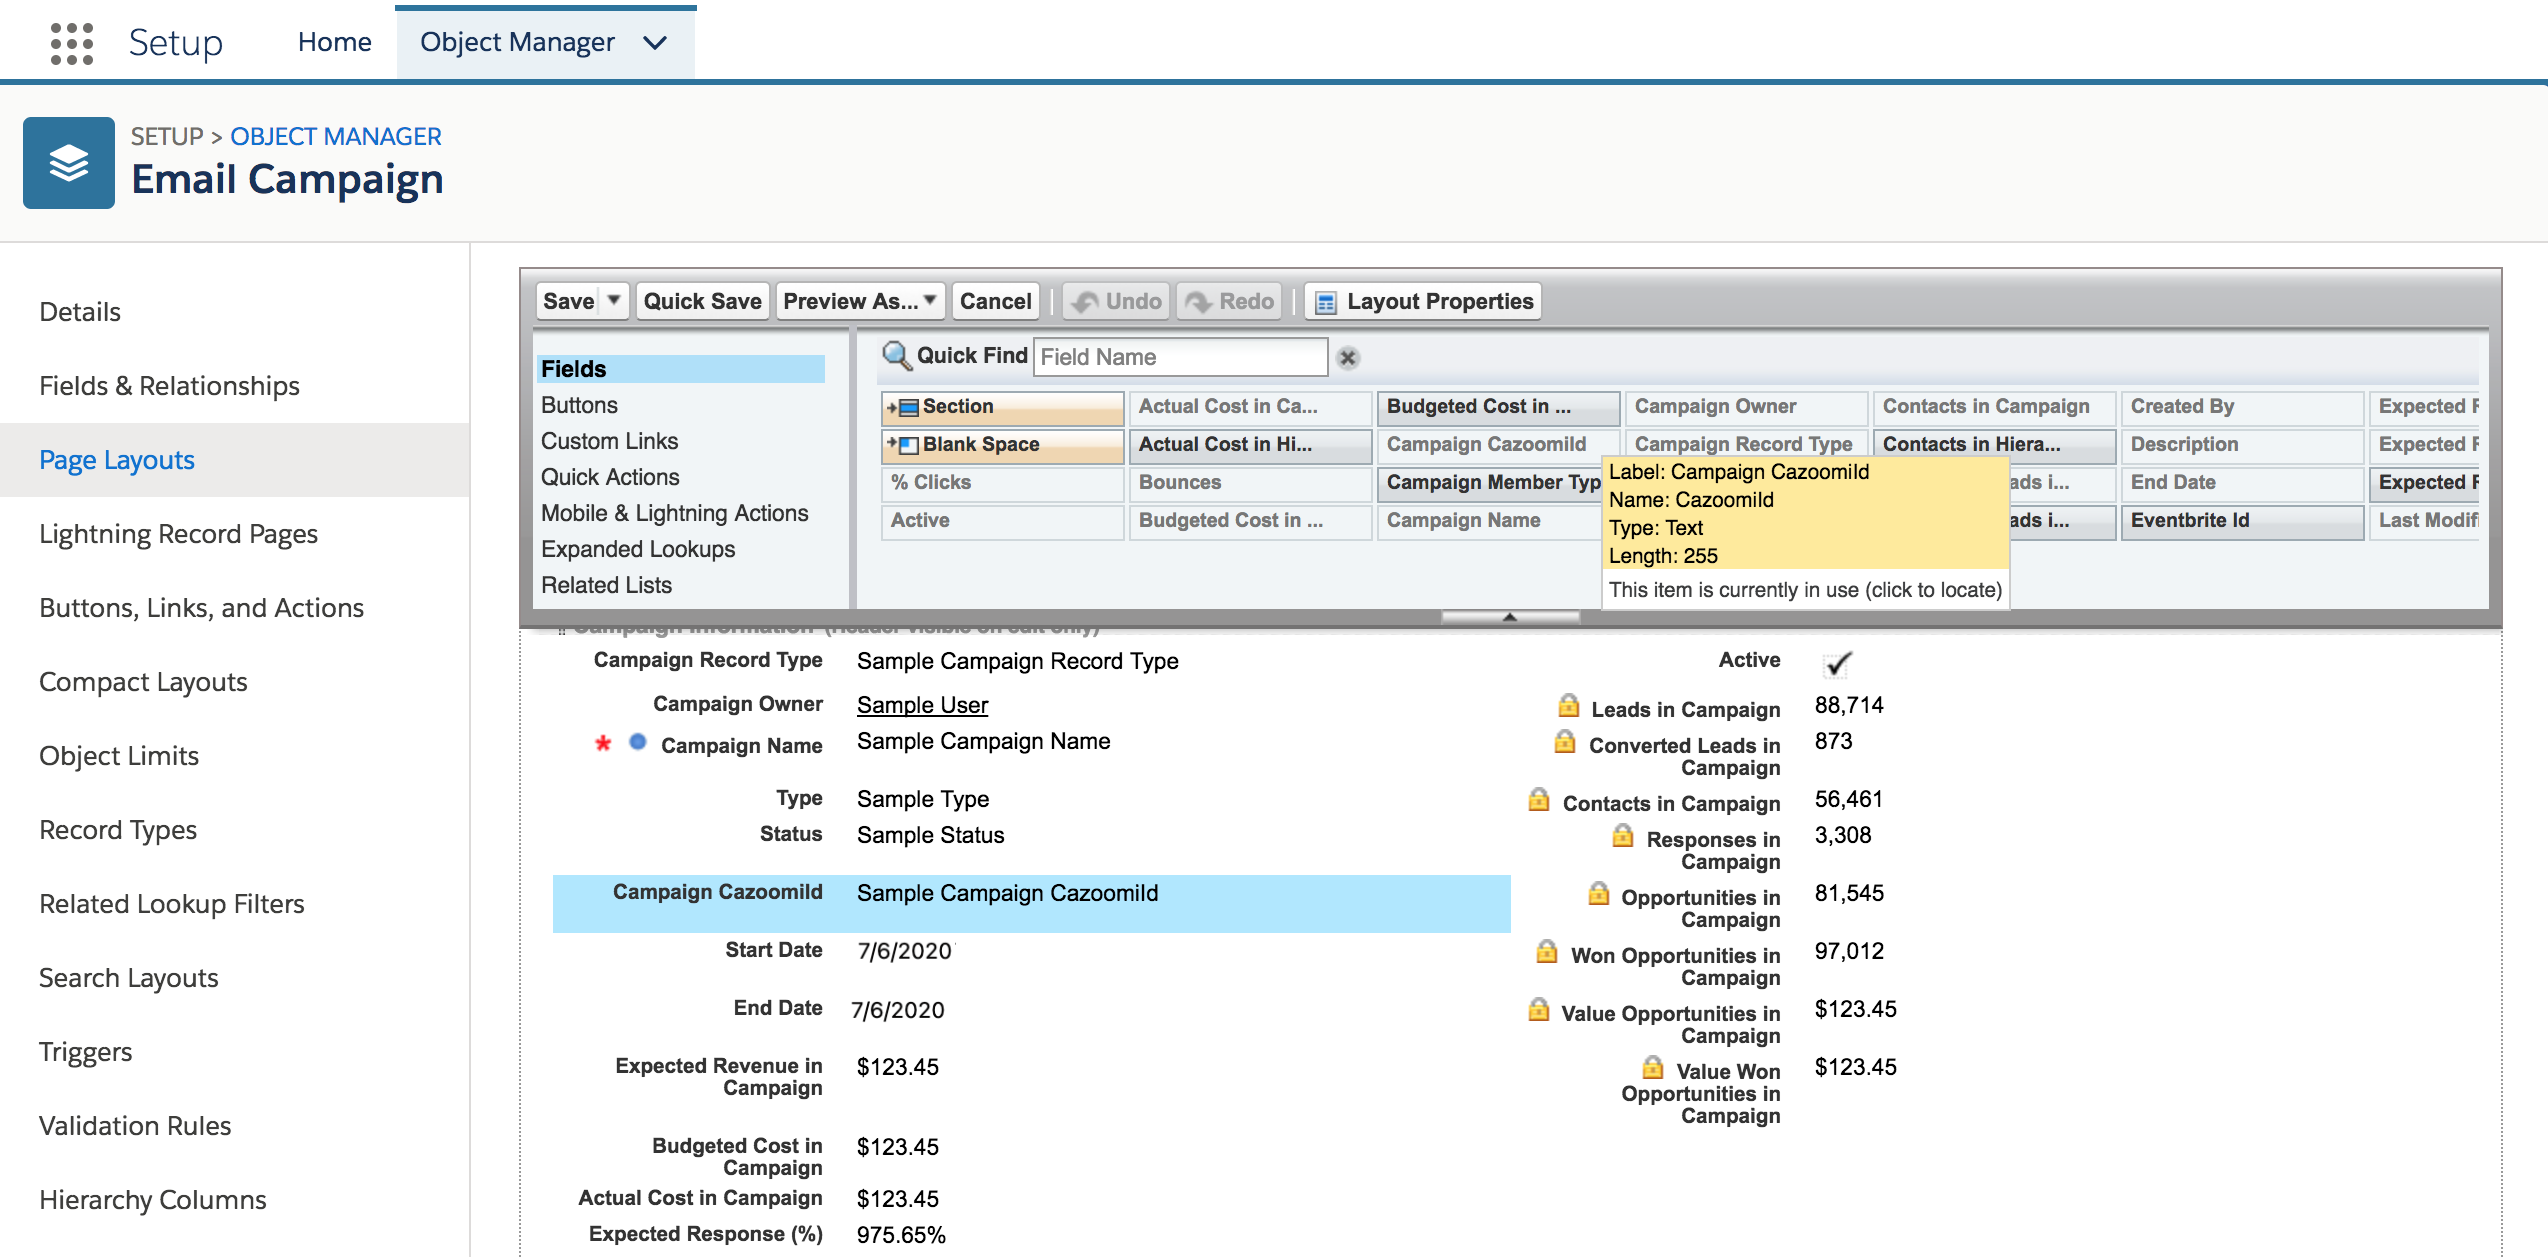Screen dimensions: 2548x1257
Task: Expand the Preview As dropdown
Action: [x=929, y=301]
